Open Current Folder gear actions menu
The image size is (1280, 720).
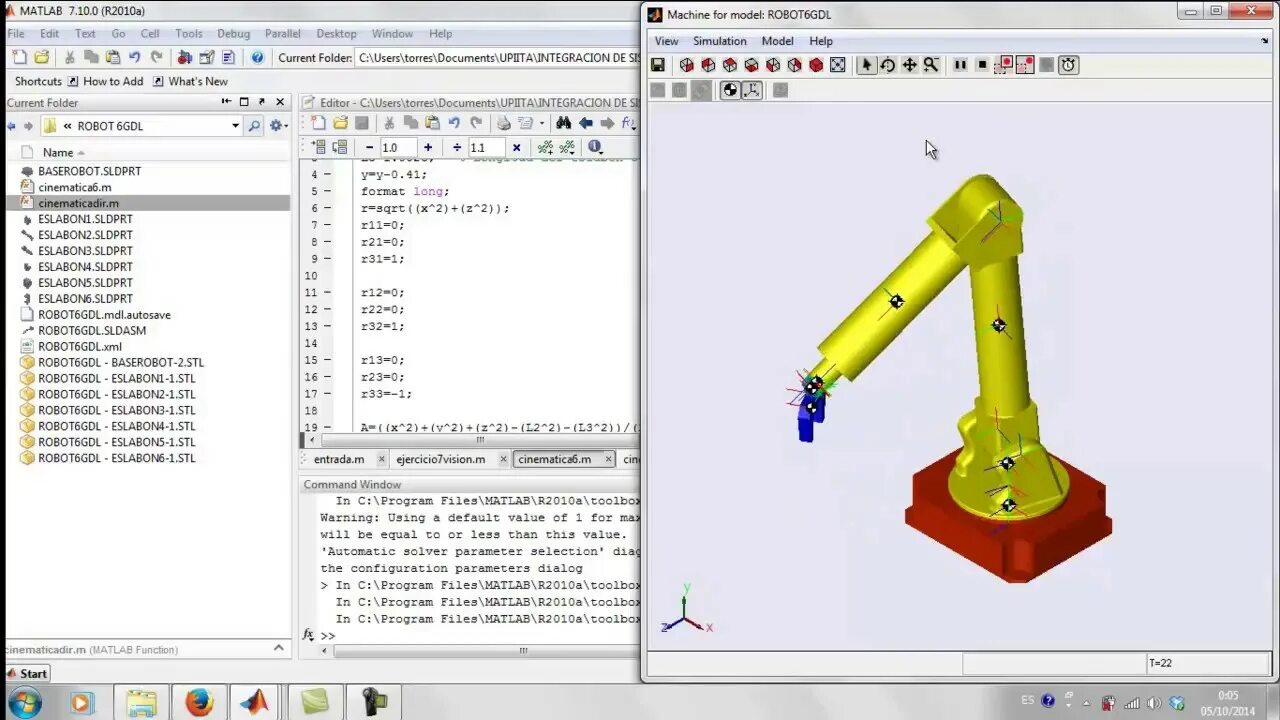coord(278,126)
